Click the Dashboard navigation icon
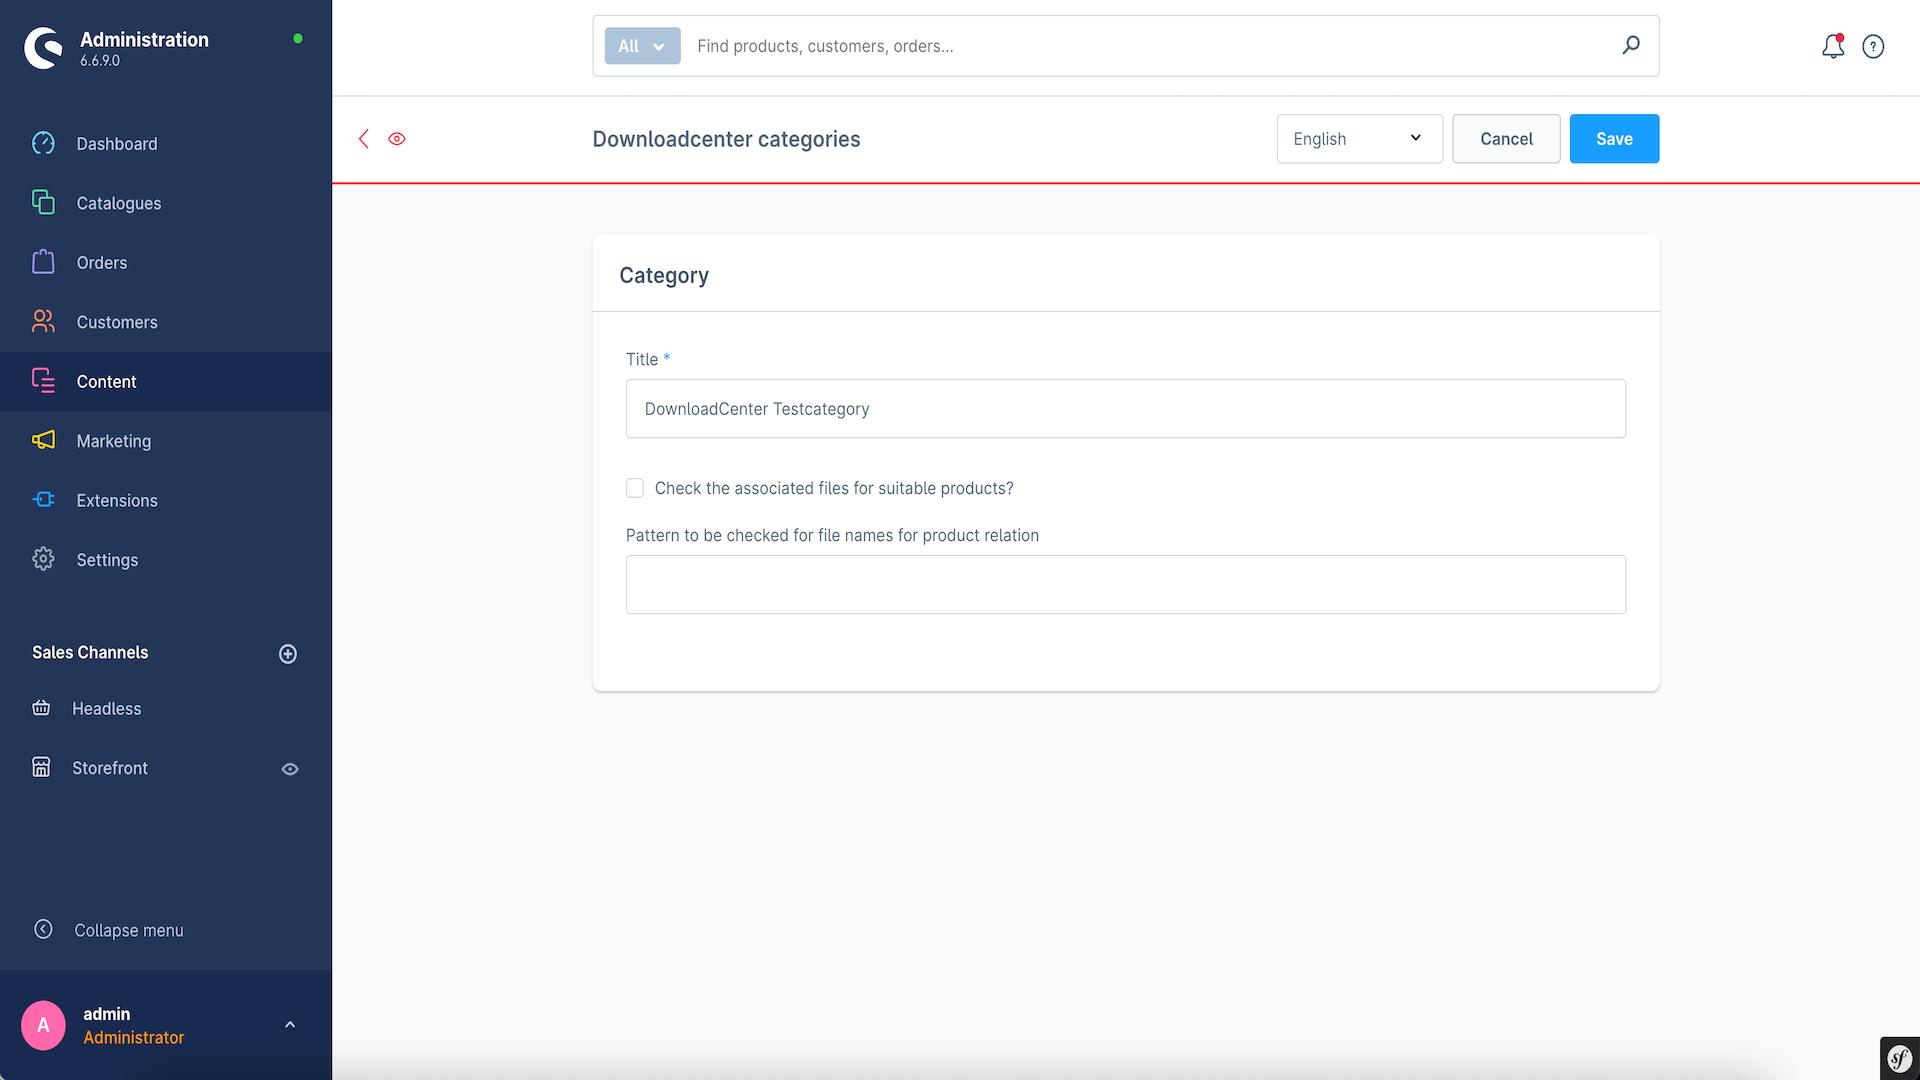The image size is (1920, 1080). [x=45, y=144]
